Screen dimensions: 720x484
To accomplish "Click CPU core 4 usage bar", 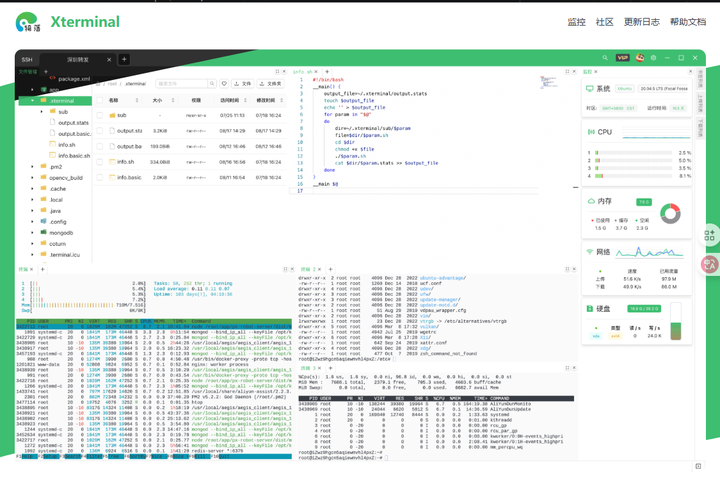I will (634, 176).
